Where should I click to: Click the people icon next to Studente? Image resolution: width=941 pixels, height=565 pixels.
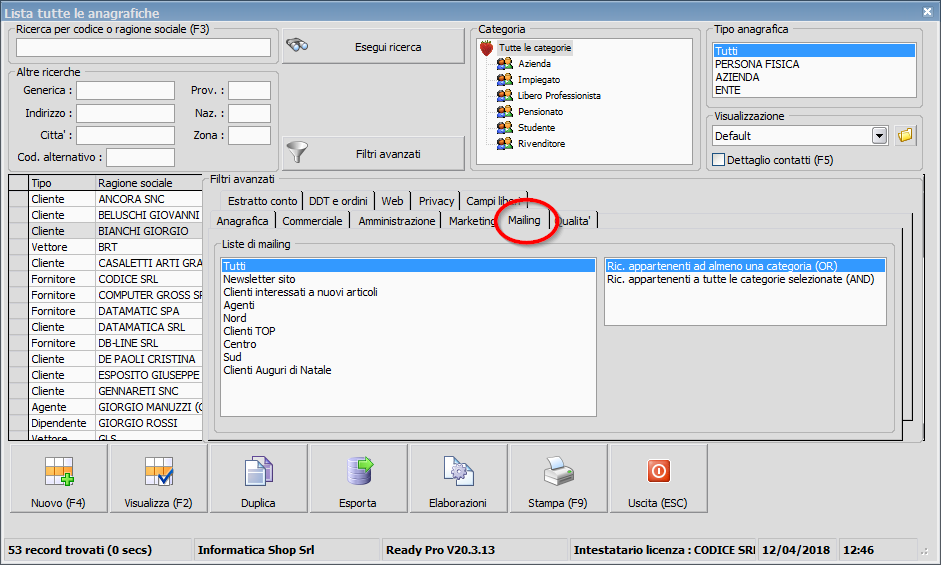coord(505,127)
